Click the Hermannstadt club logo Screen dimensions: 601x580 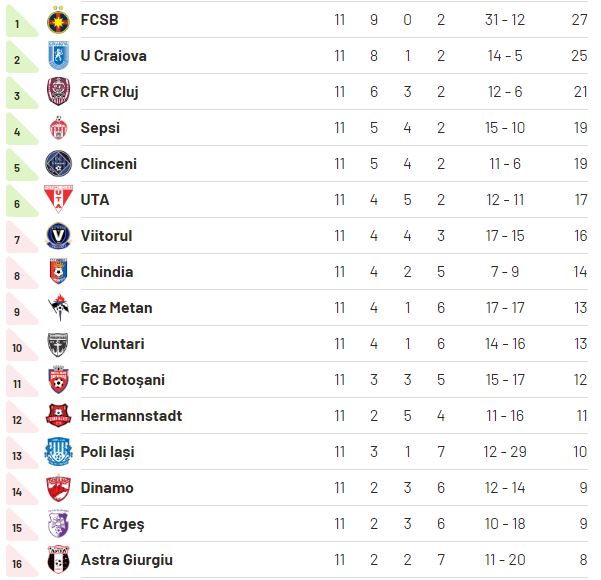pos(58,416)
